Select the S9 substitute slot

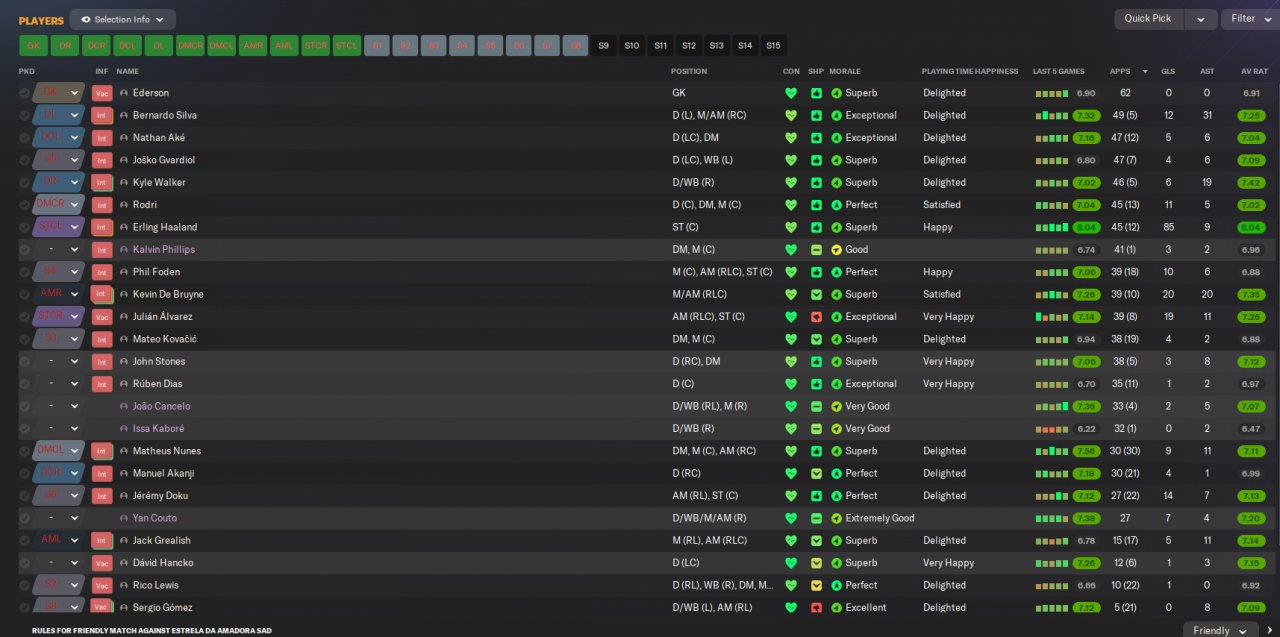coord(603,46)
